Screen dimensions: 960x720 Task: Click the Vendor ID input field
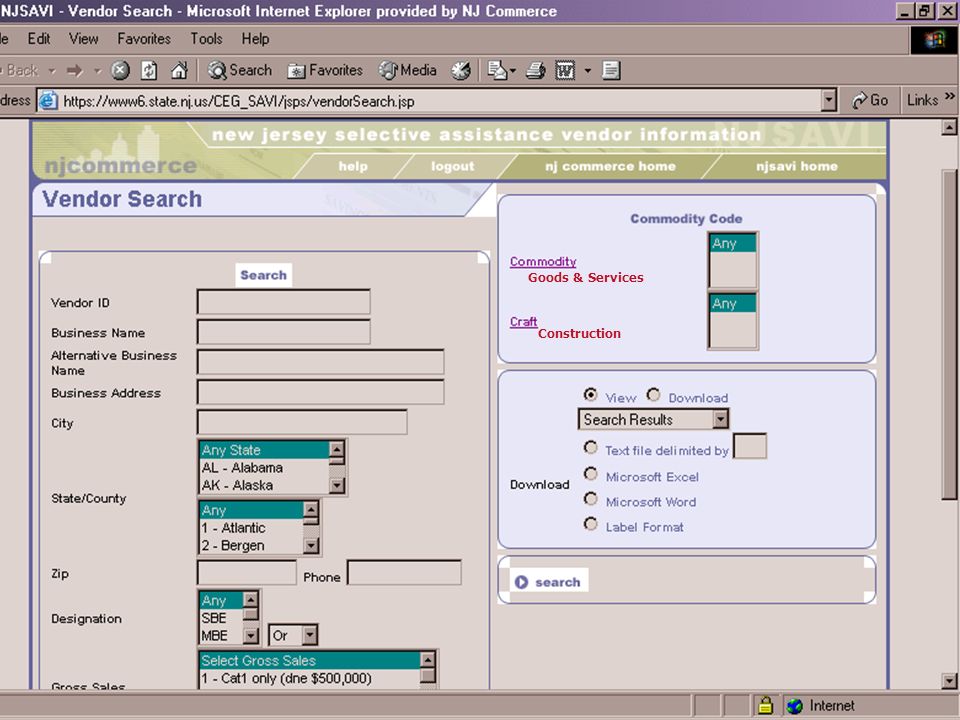(283, 302)
